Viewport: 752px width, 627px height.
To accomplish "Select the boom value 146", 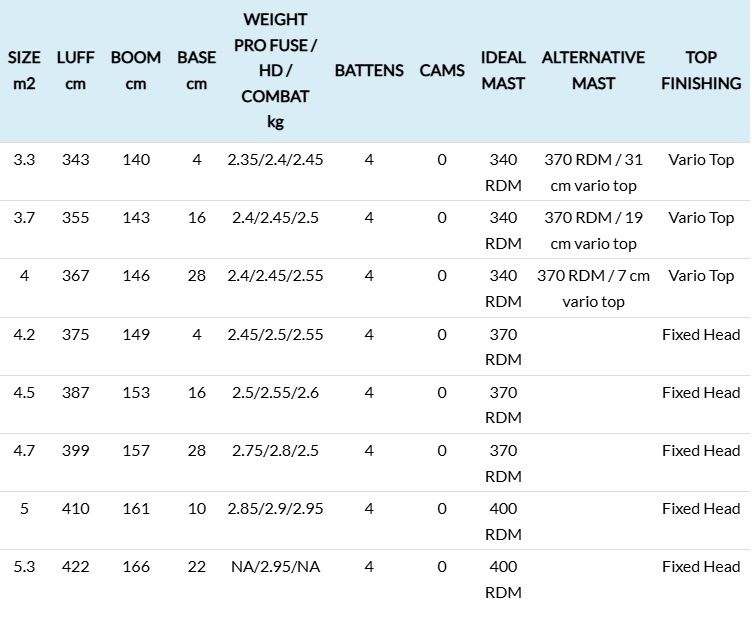I will [136, 276].
